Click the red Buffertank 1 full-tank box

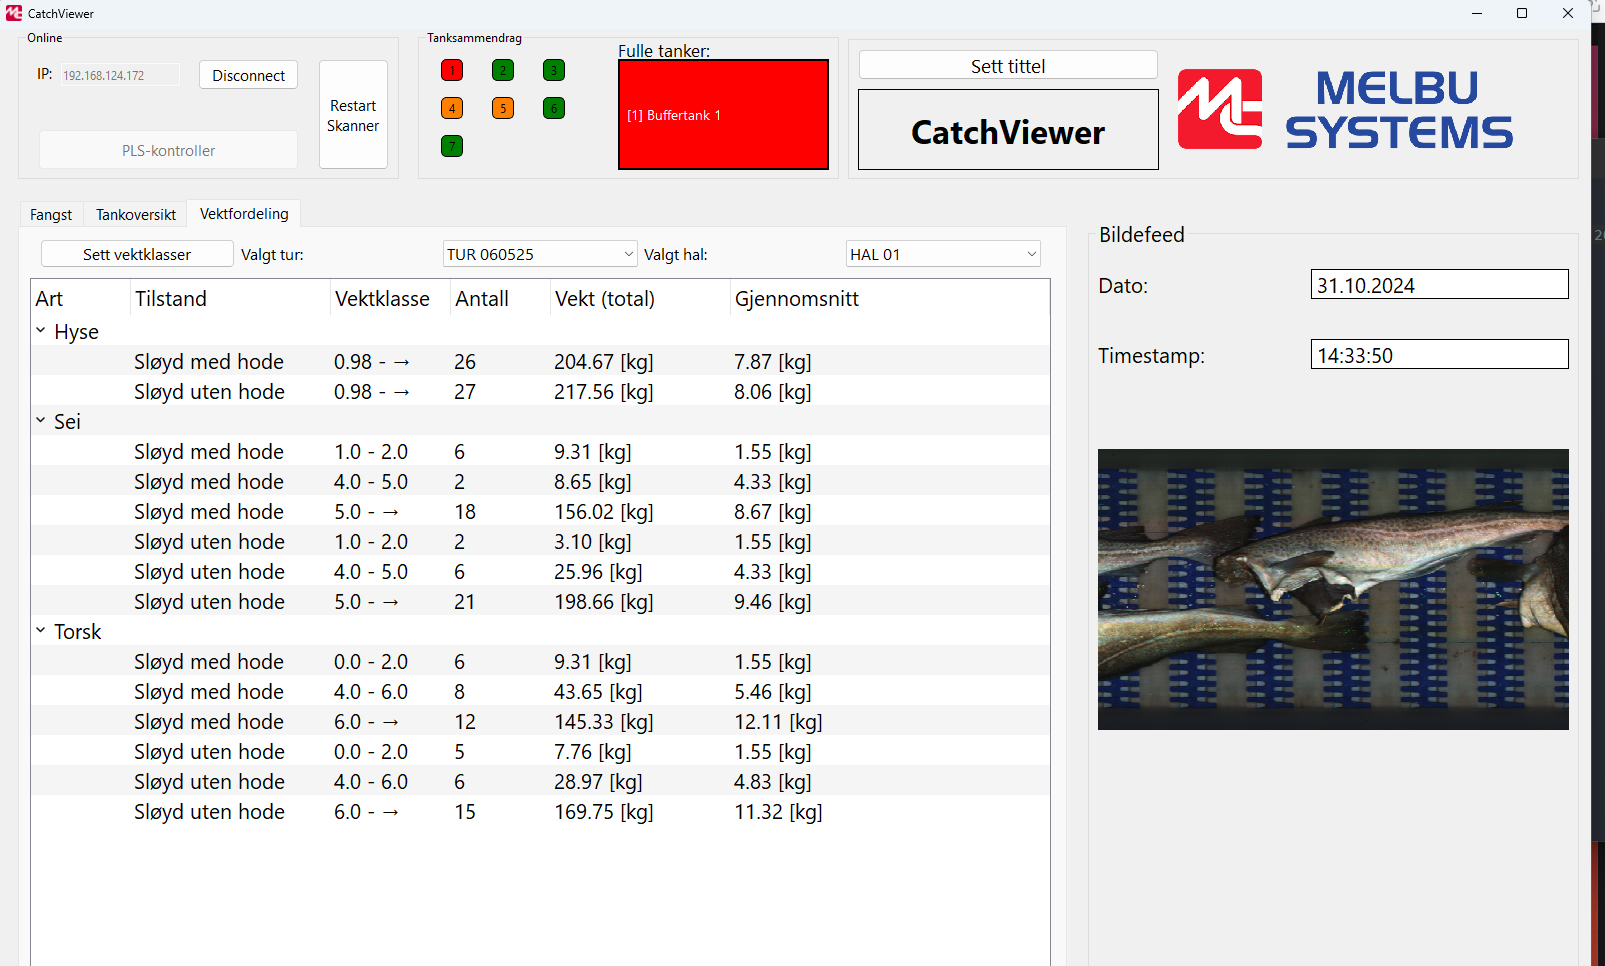click(x=723, y=115)
